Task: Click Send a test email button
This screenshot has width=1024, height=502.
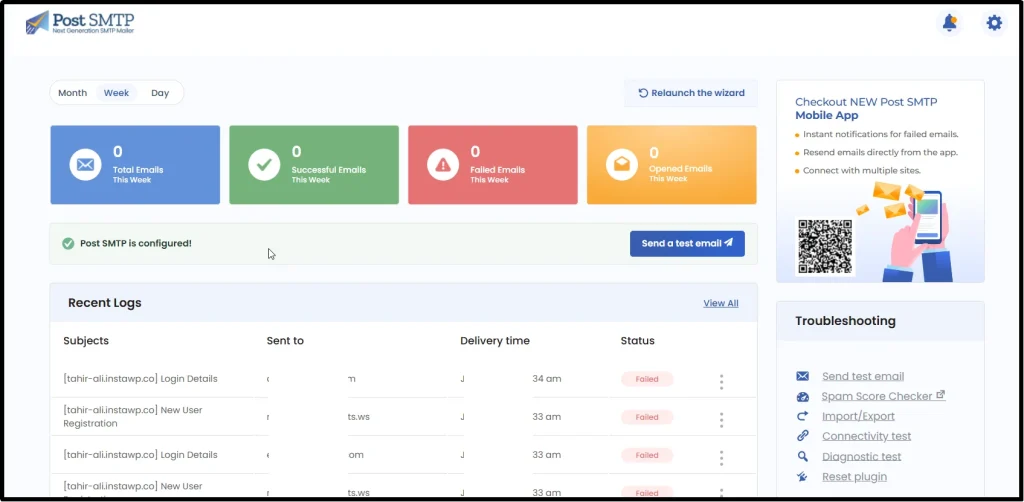Action: click(687, 243)
